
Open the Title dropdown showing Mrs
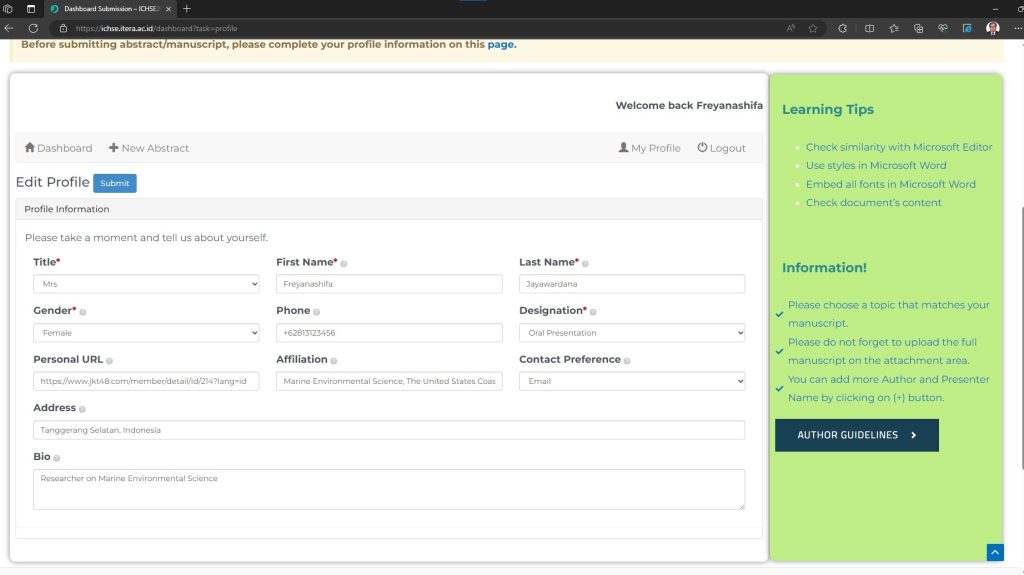coord(146,284)
